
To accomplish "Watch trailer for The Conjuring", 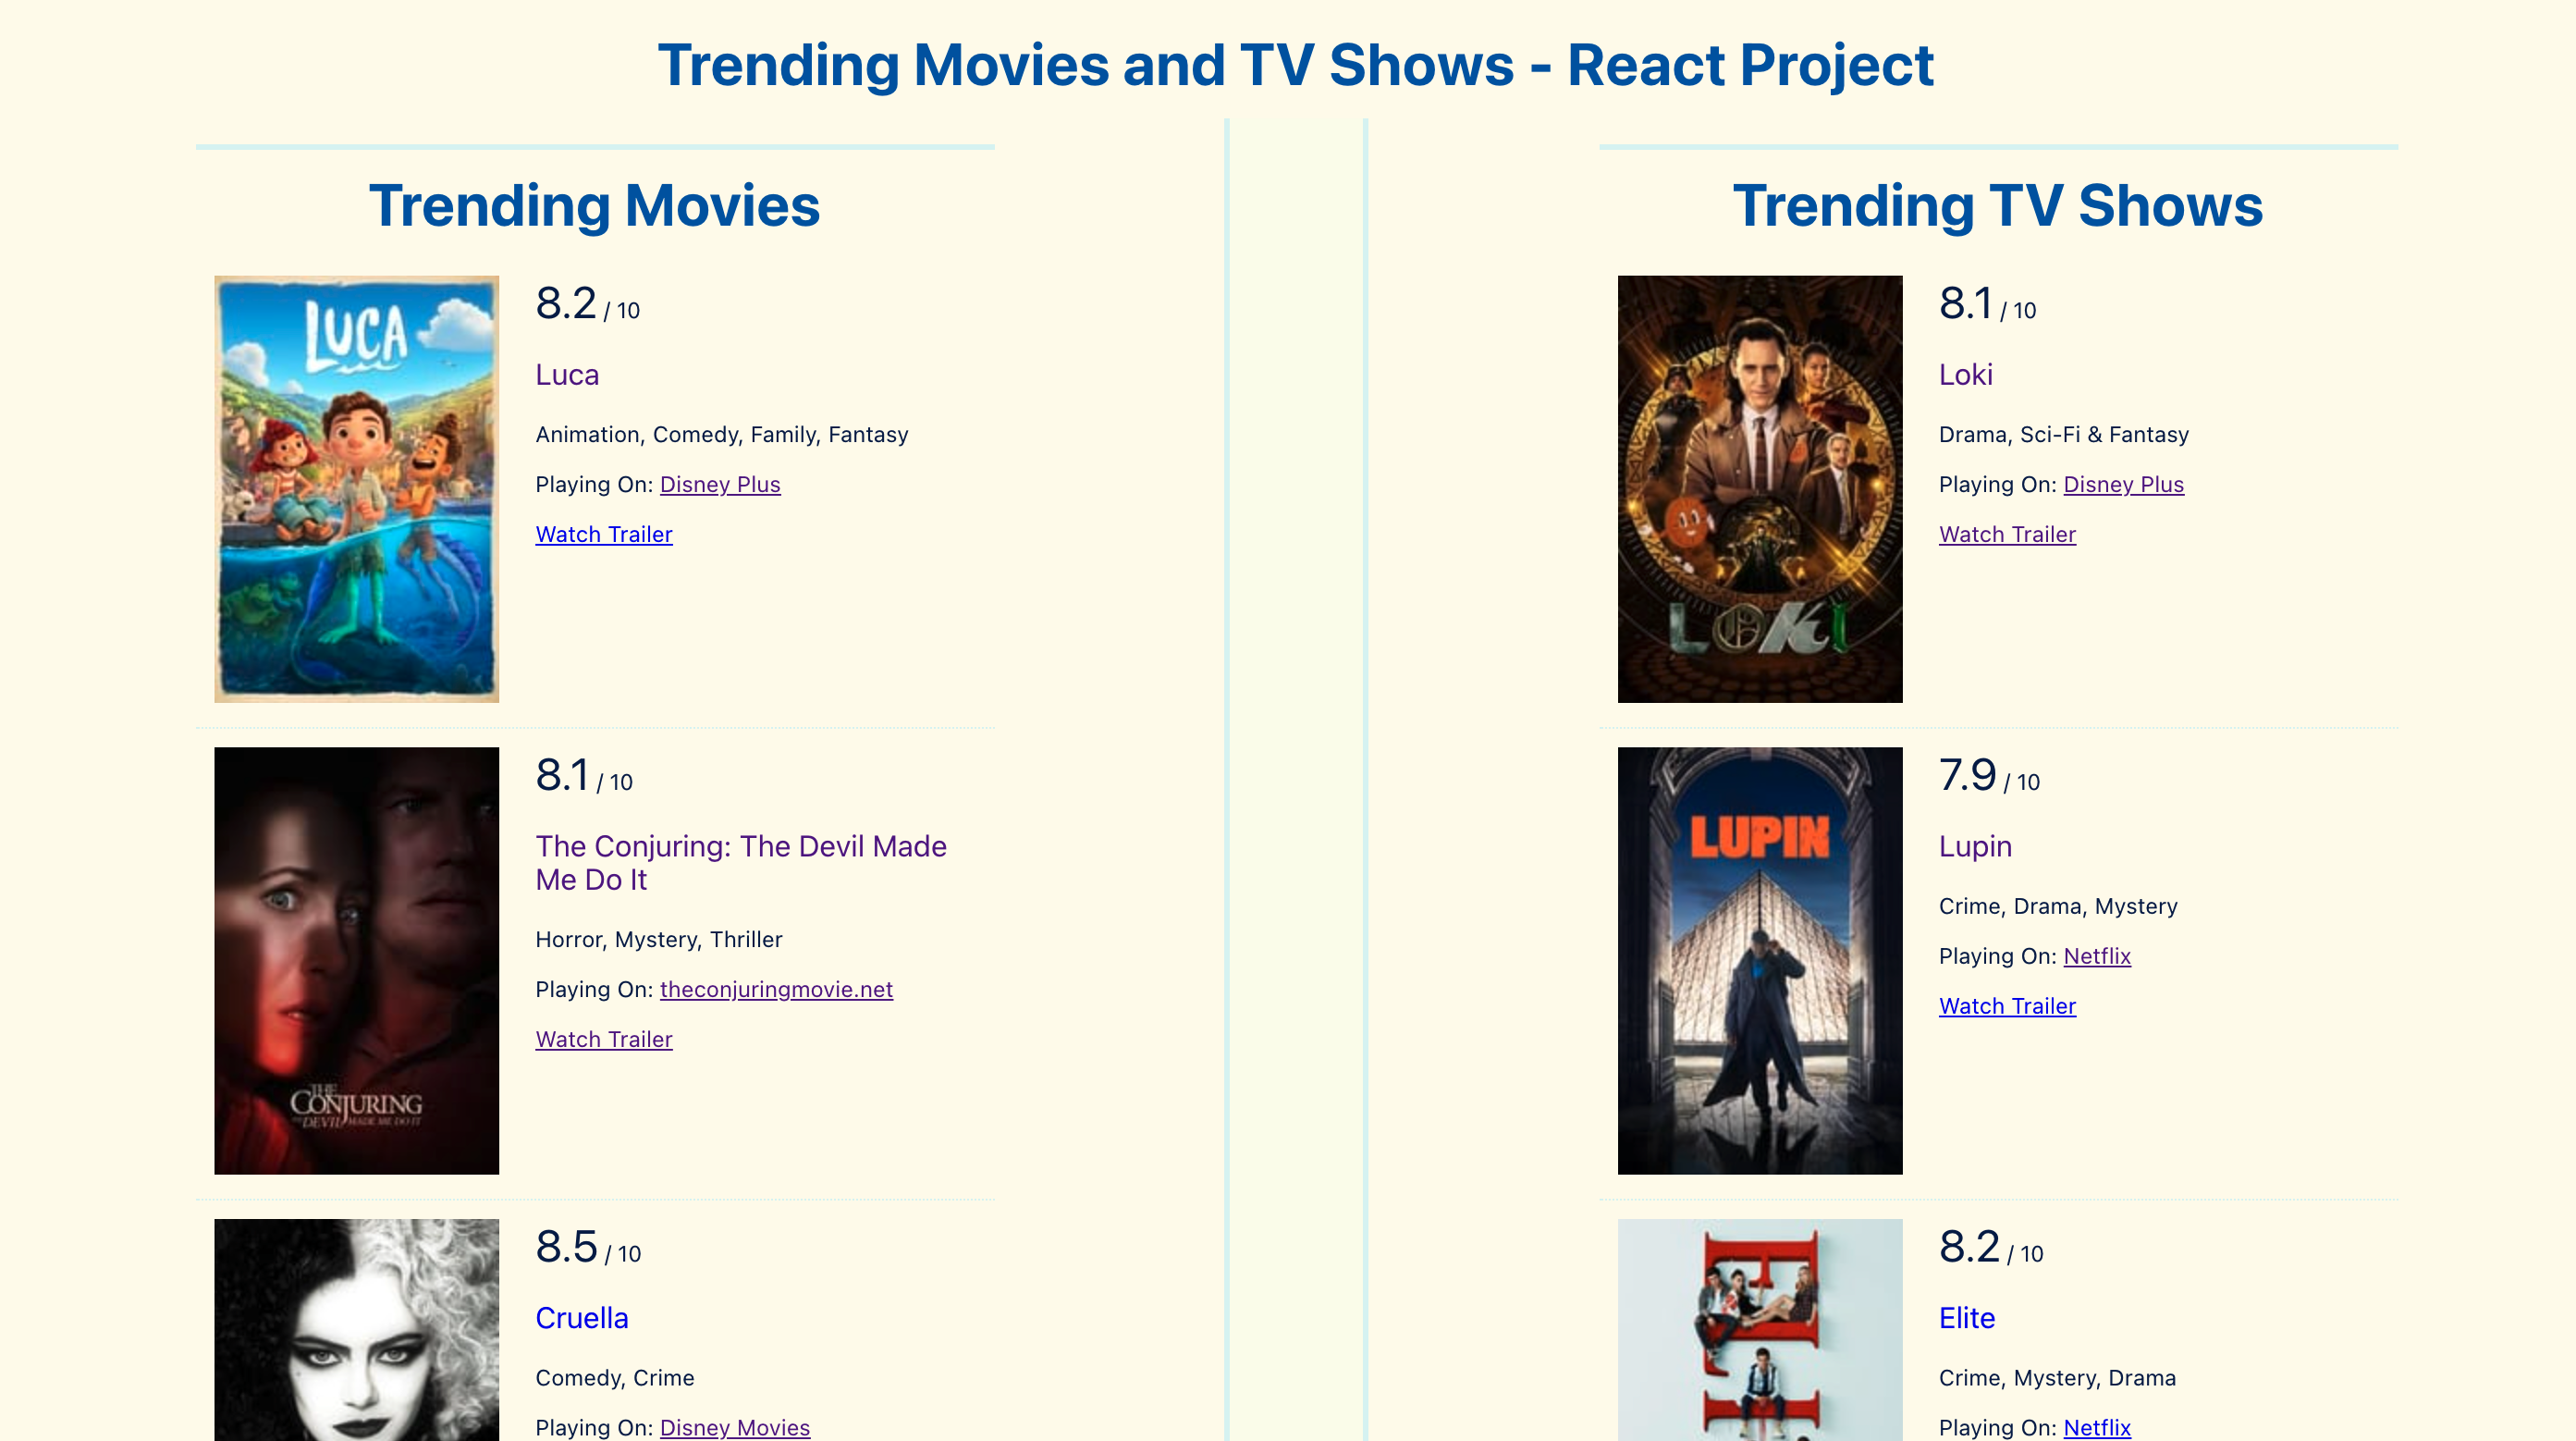I will tap(603, 1039).
